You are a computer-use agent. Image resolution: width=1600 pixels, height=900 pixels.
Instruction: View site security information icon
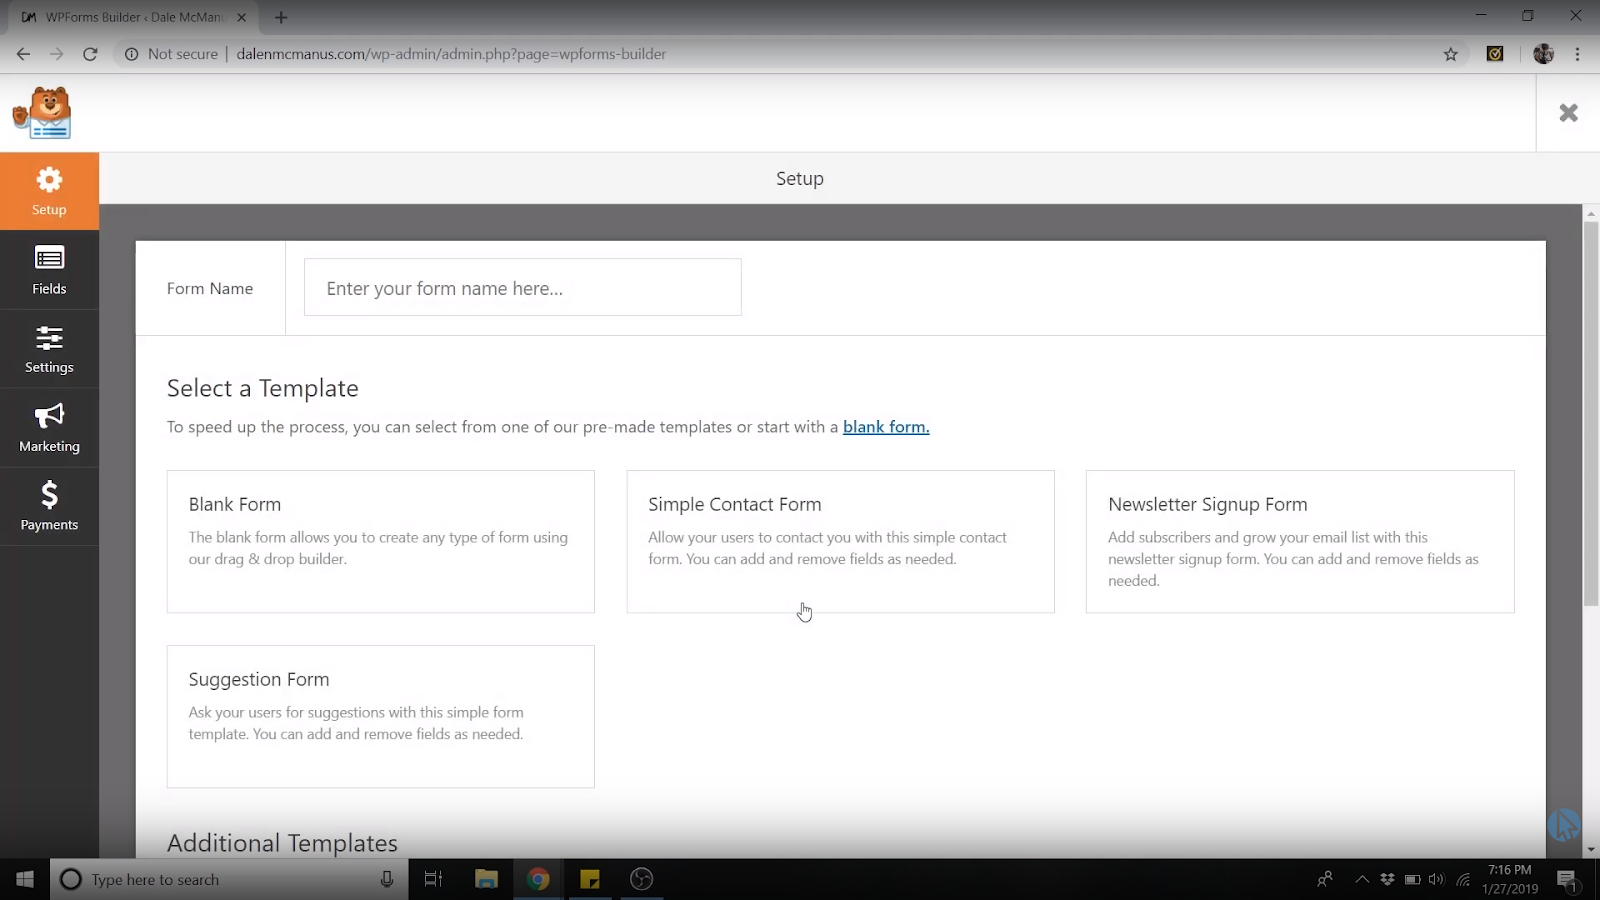pos(131,54)
